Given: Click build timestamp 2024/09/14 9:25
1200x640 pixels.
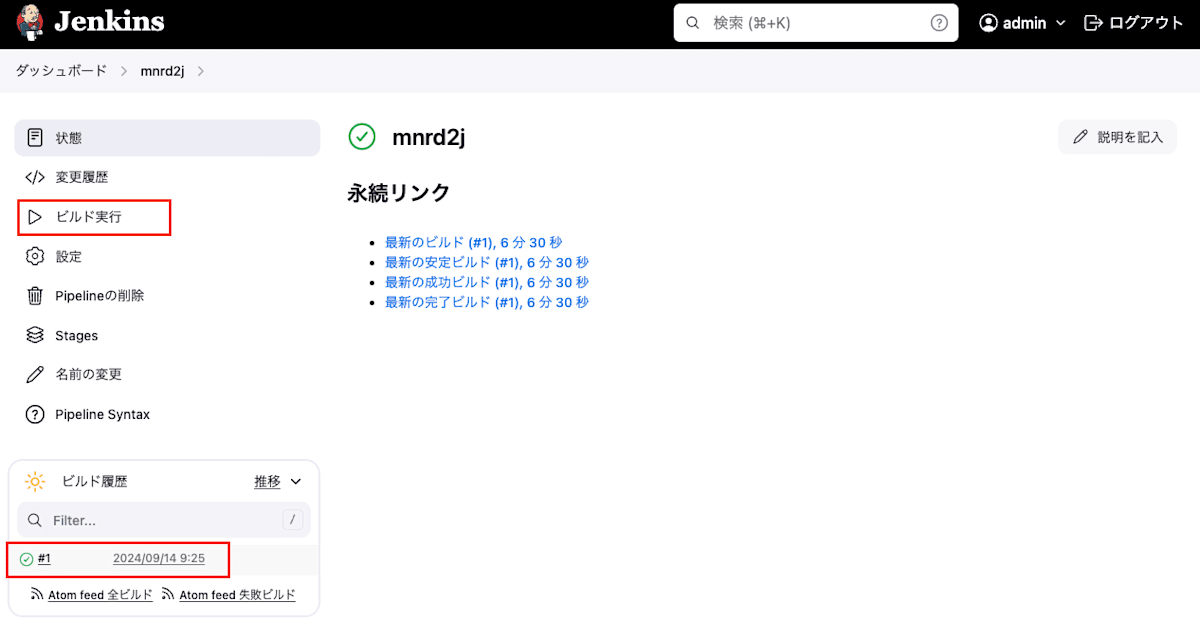Looking at the screenshot, I should point(159,558).
